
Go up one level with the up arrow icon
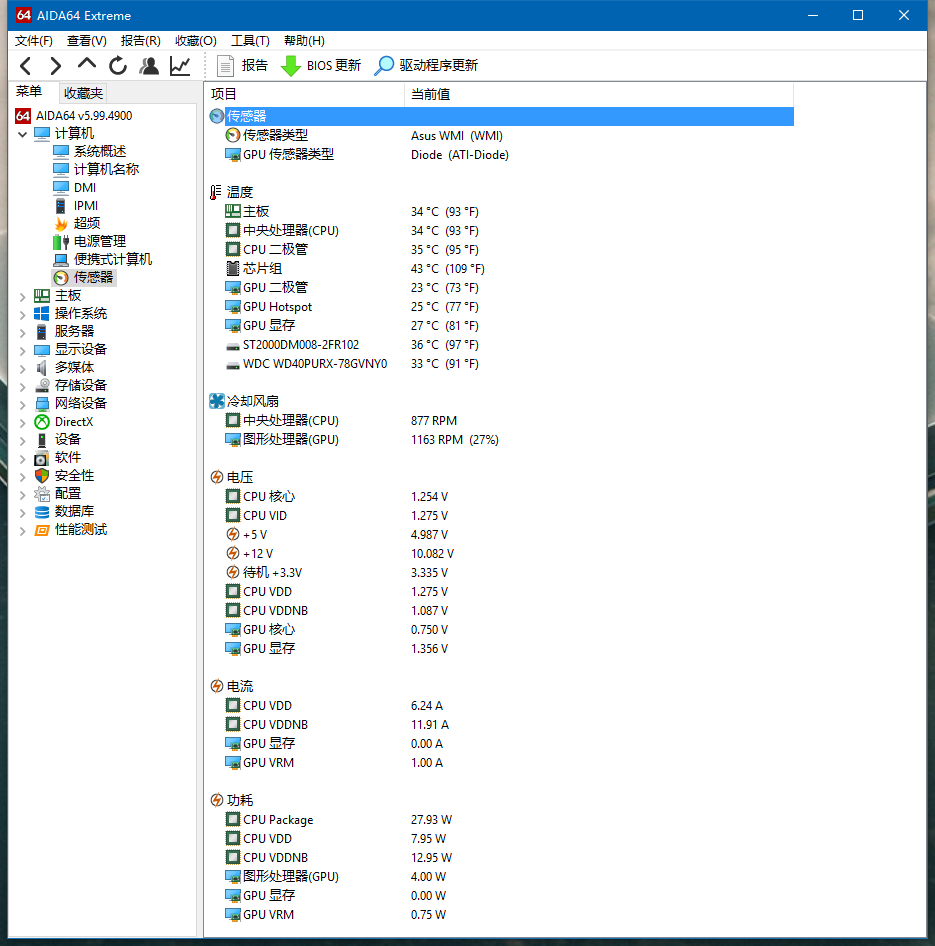[x=87, y=64]
